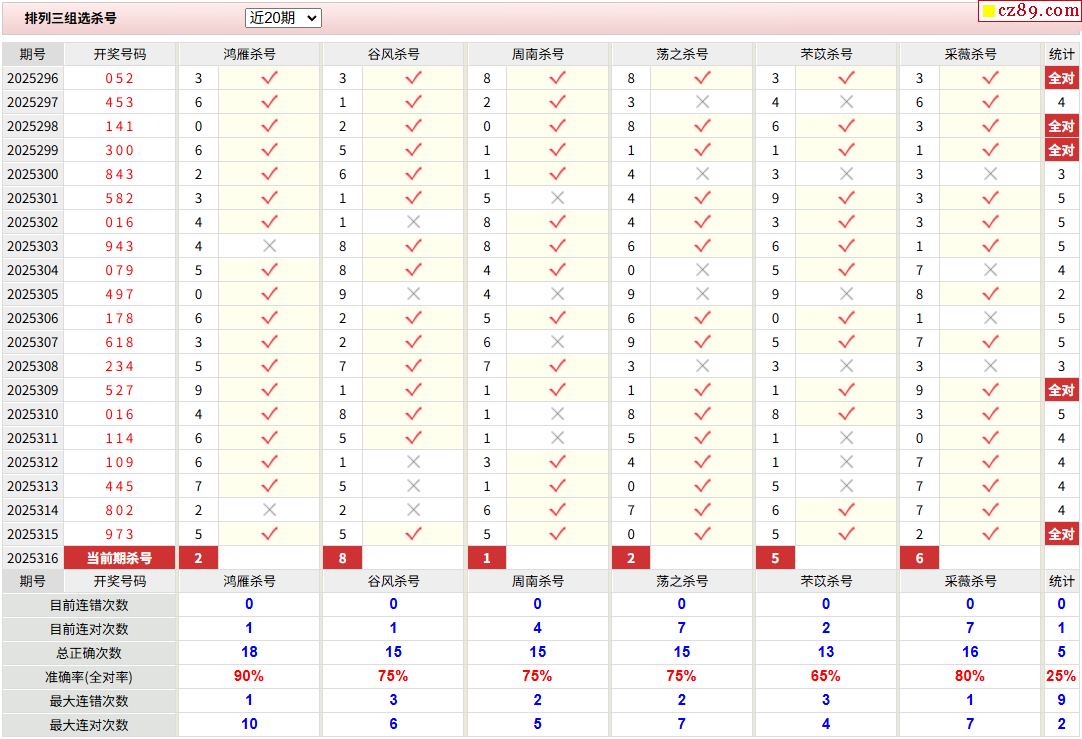Image resolution: width=1082 pixels, height=739 pixels.
Task: Click the red 全对 badge in row 2025296
Action: point(1061,78)
